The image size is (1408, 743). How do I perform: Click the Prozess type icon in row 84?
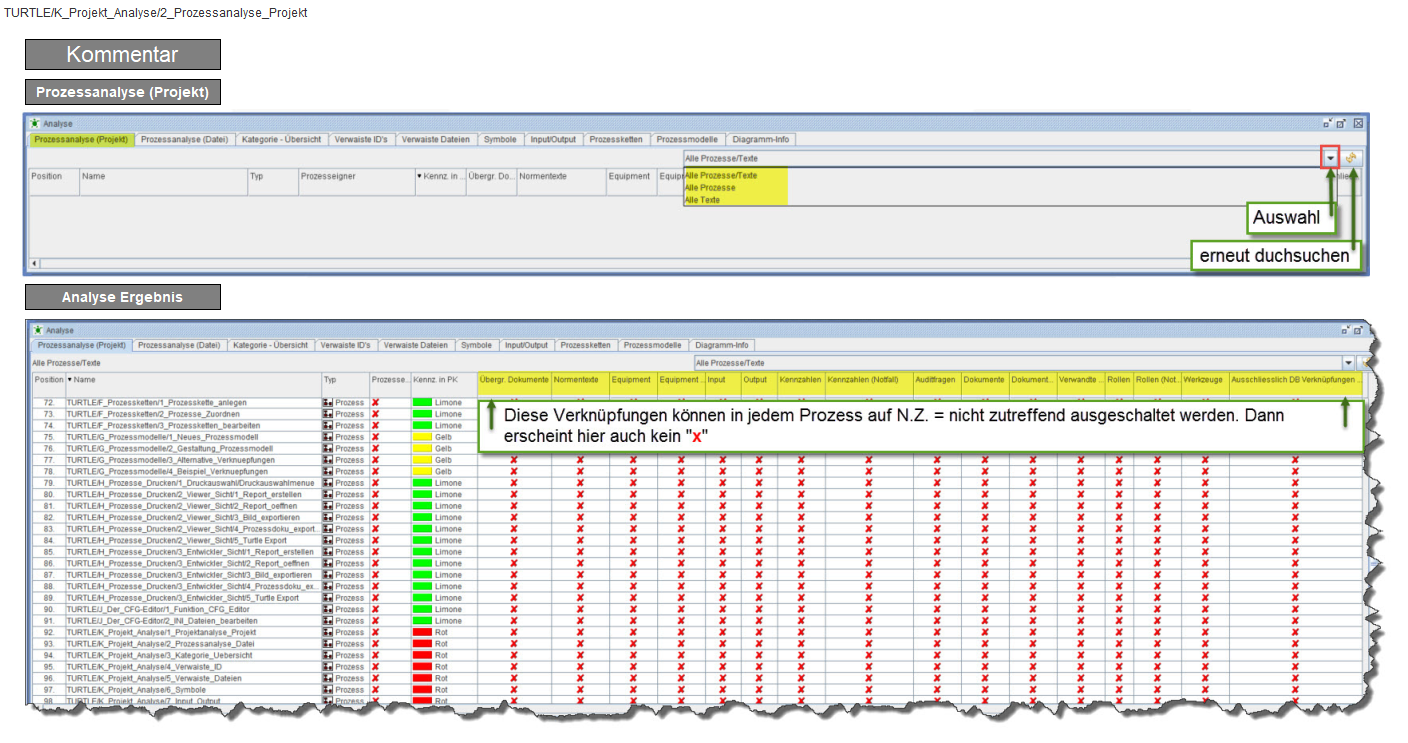pyautogui.click(x=328, y=540)
